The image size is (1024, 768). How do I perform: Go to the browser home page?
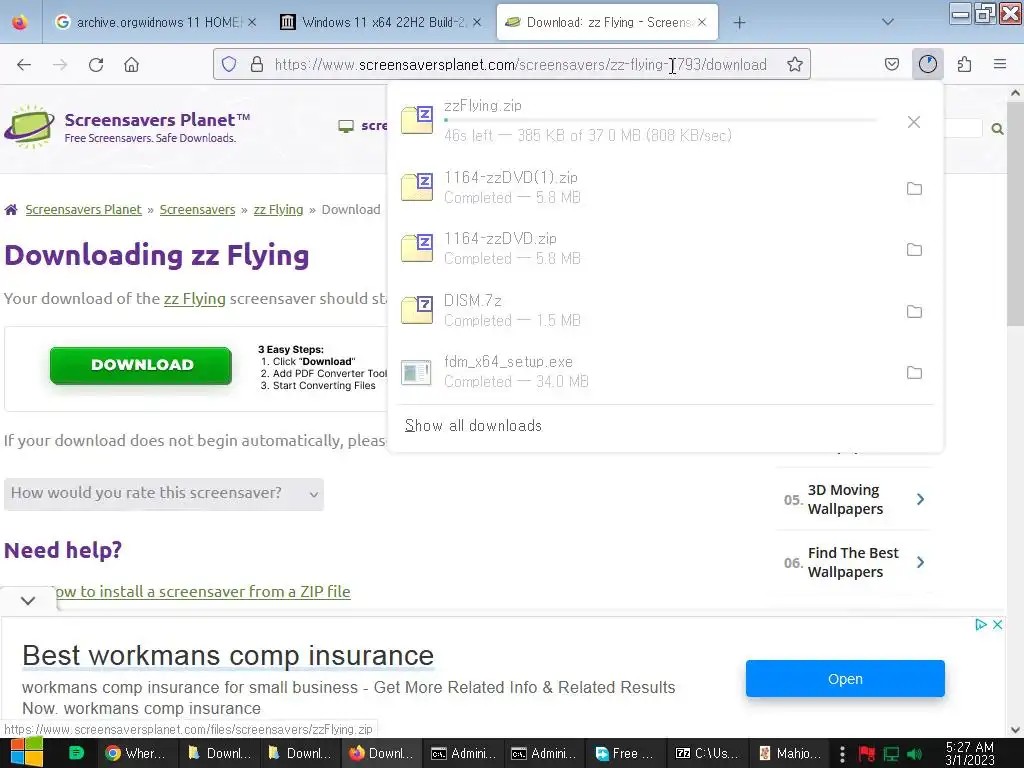pyautogui.click(x=131, y=64)
